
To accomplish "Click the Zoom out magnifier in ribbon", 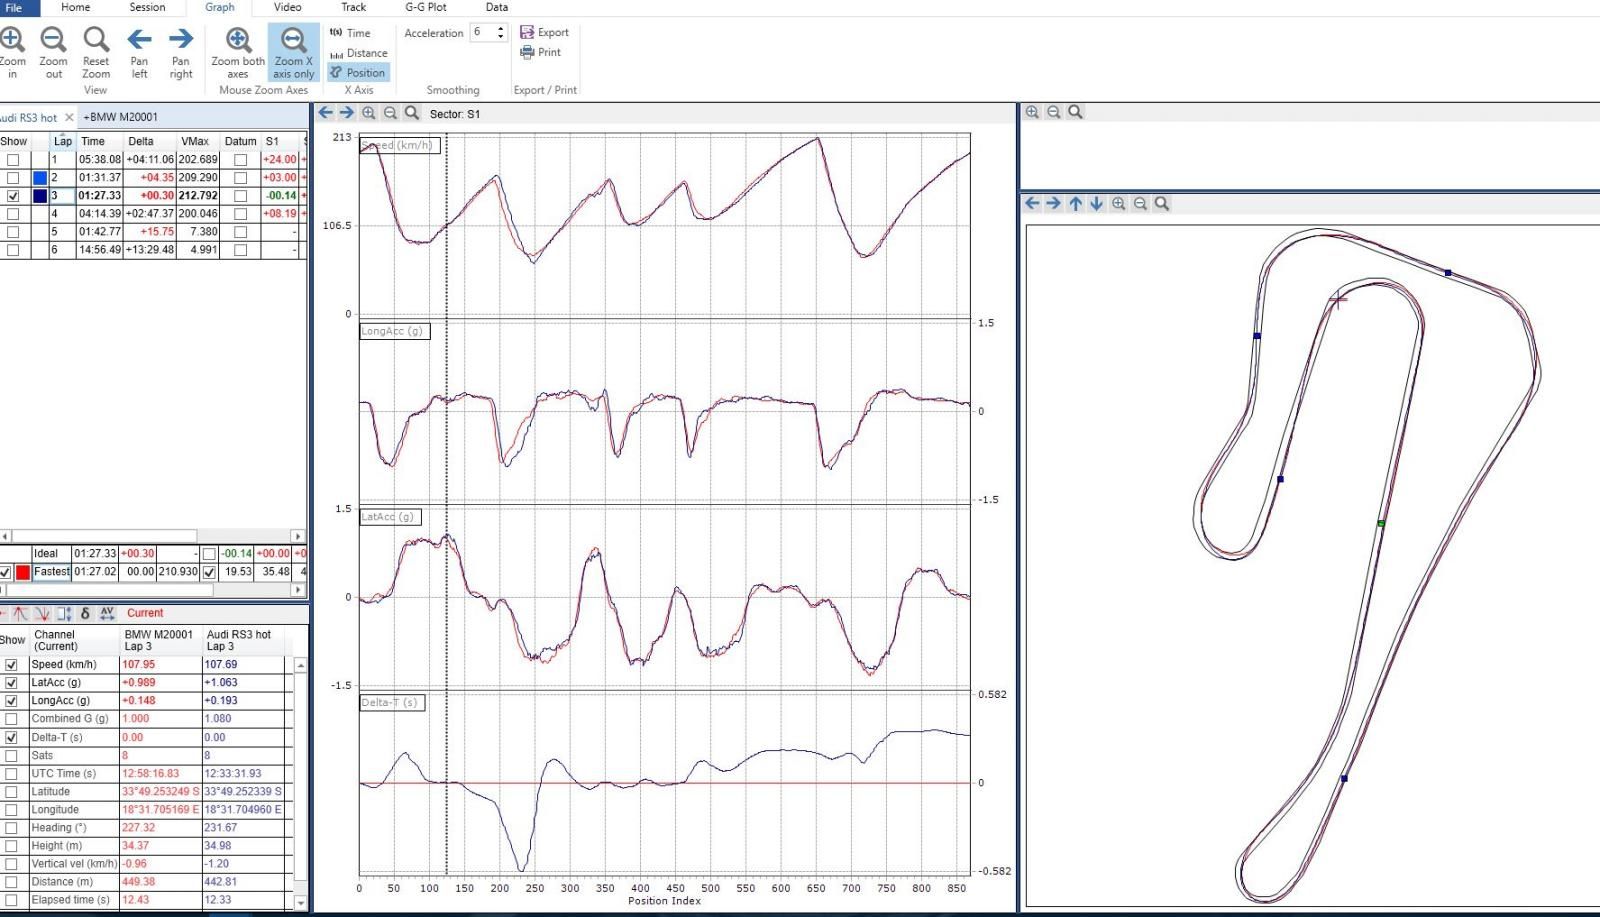I will tap(53, 40).
